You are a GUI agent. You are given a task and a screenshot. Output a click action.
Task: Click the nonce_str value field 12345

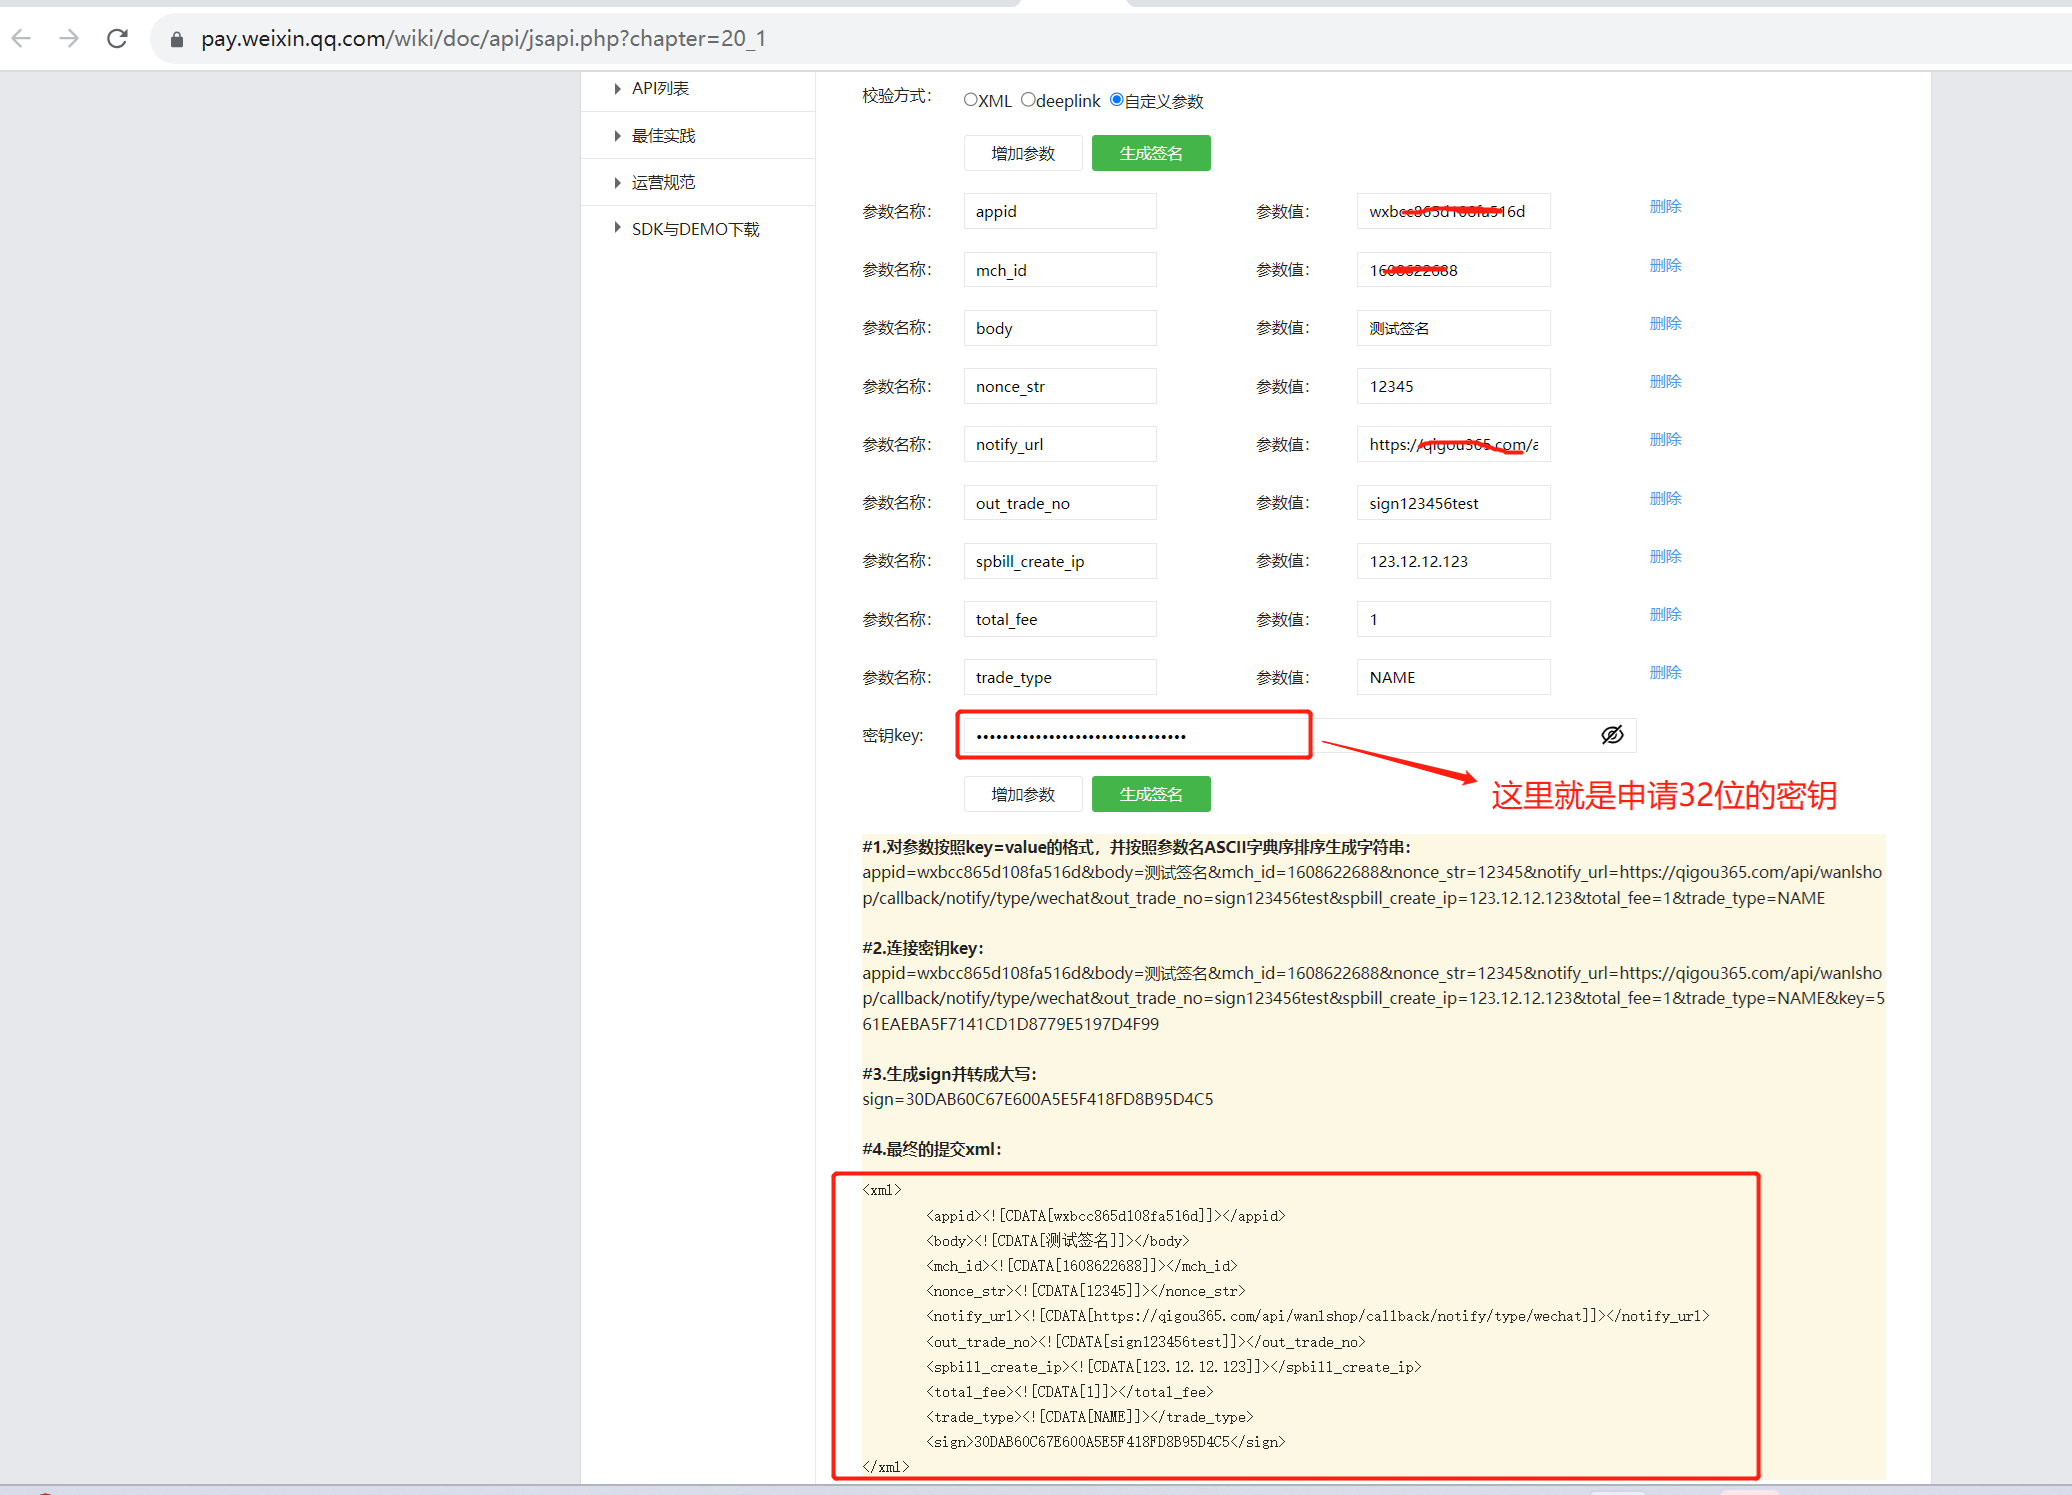pos(1452,386)
